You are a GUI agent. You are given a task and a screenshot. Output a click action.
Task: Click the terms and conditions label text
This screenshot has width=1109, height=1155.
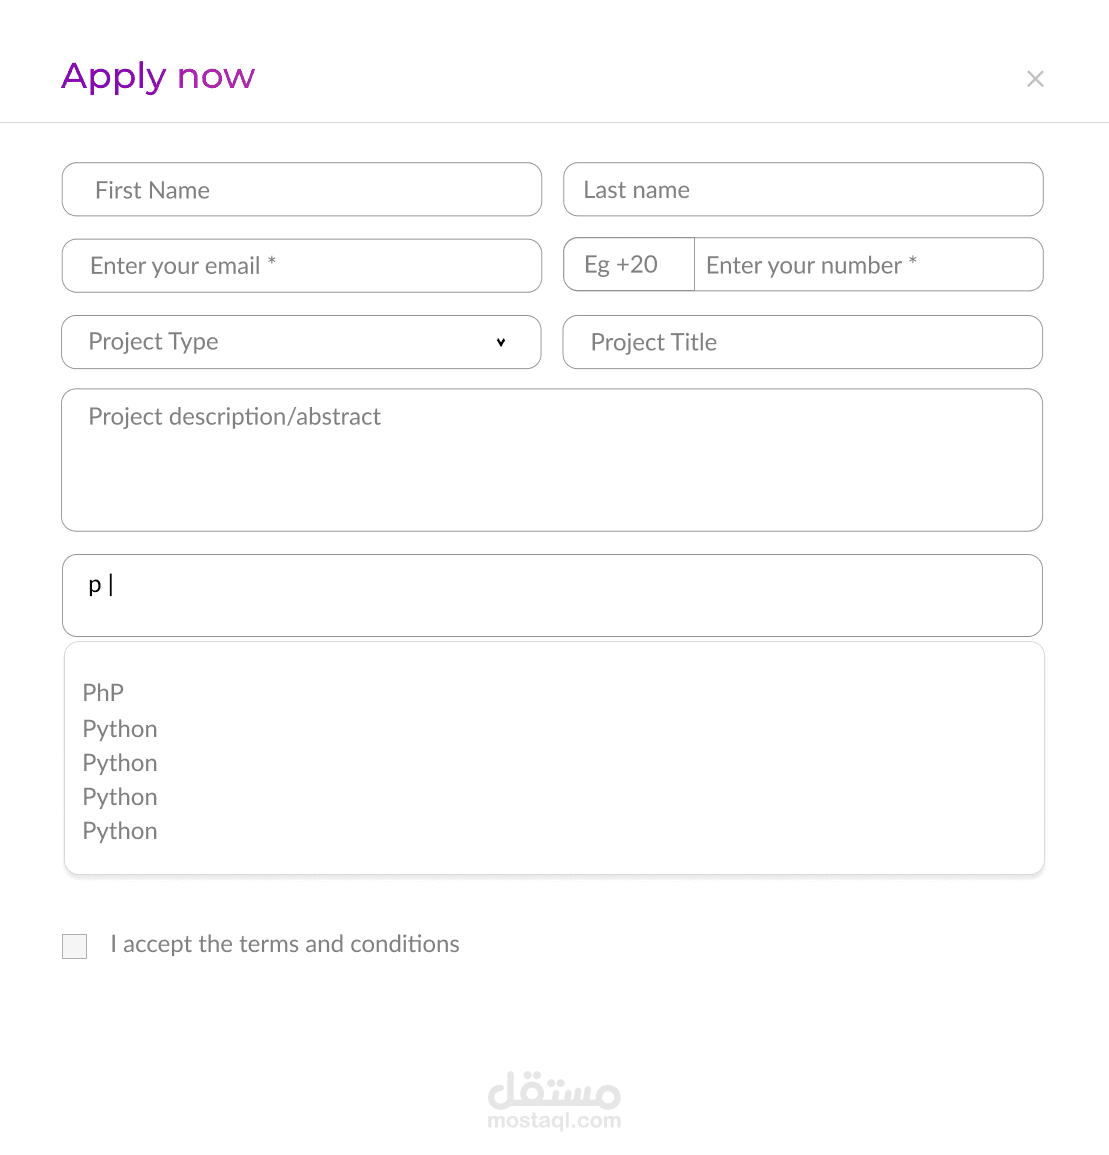(285, 944)
